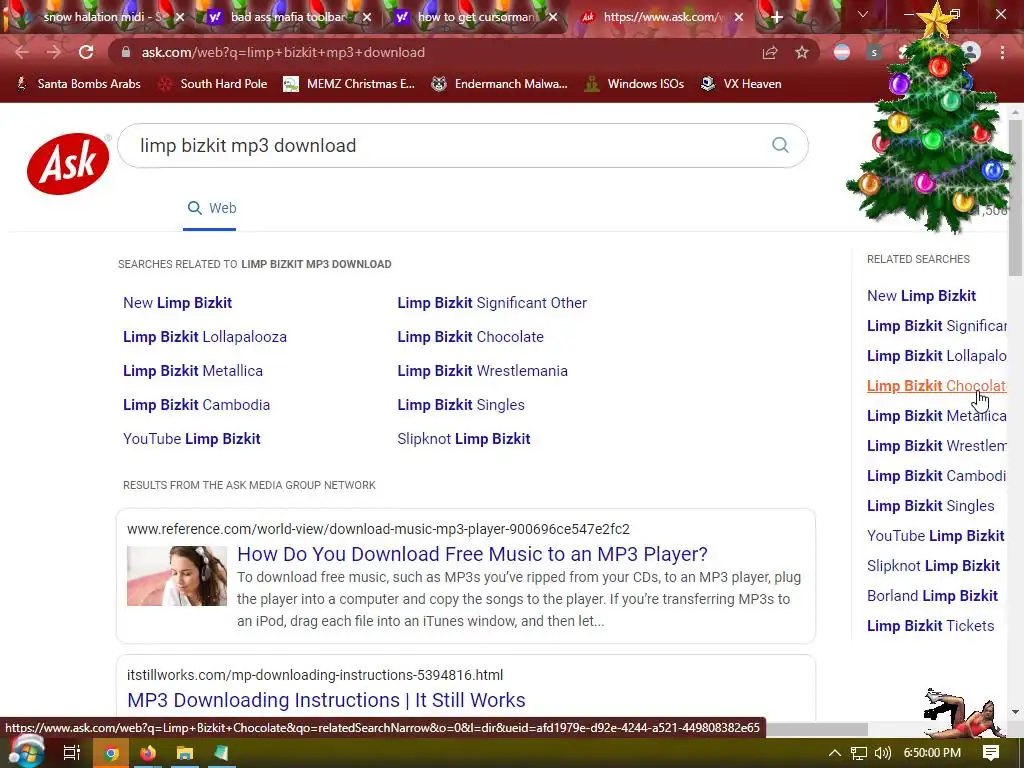Open the tab search dropdown chevron
This screenshot has width=1024, height=768.
click(863, 14)
